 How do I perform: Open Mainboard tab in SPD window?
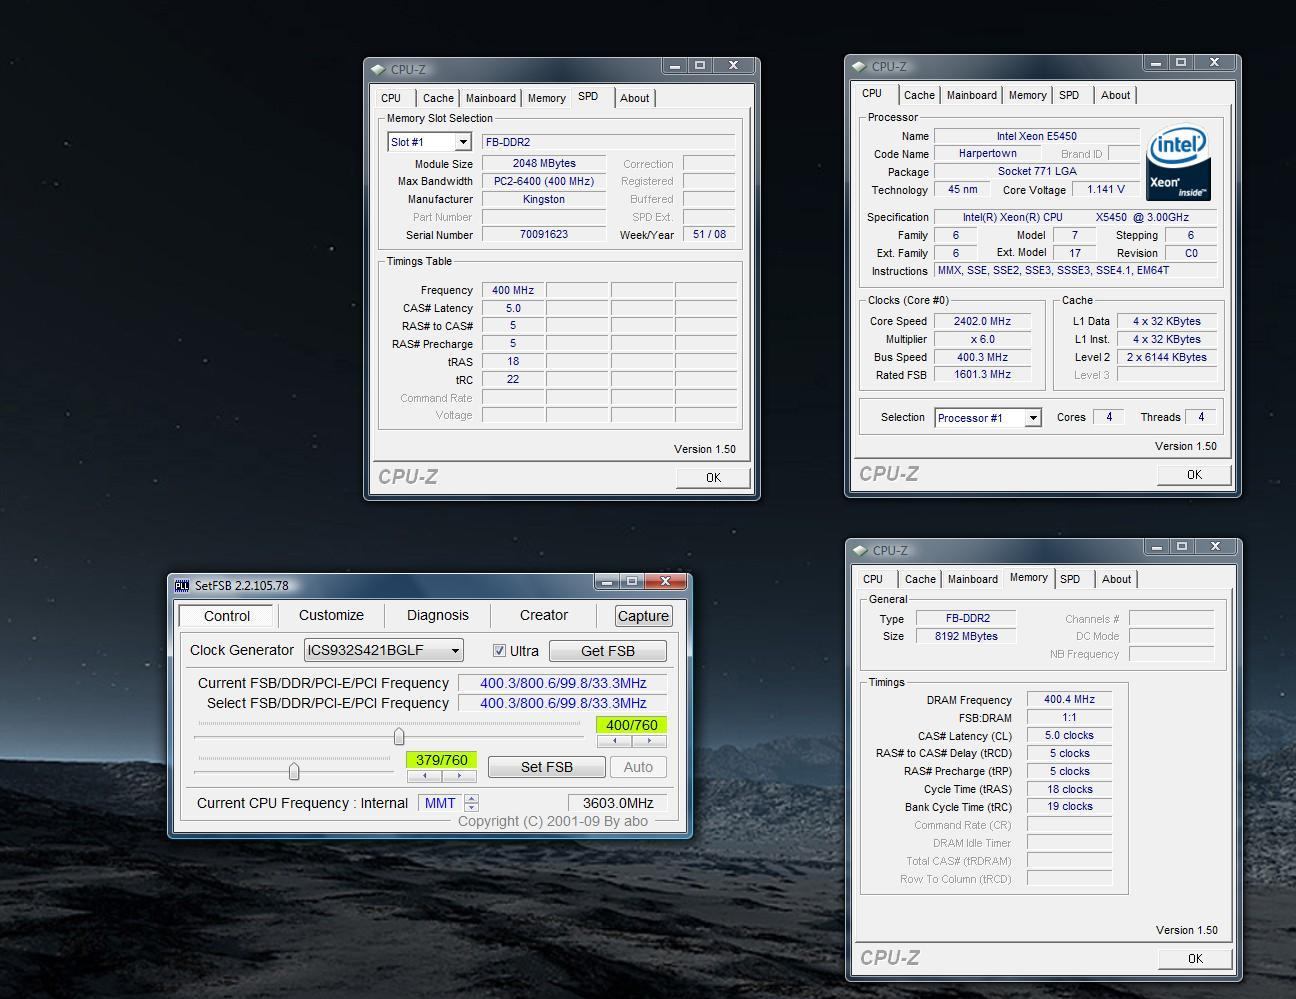tap(491, 98)
